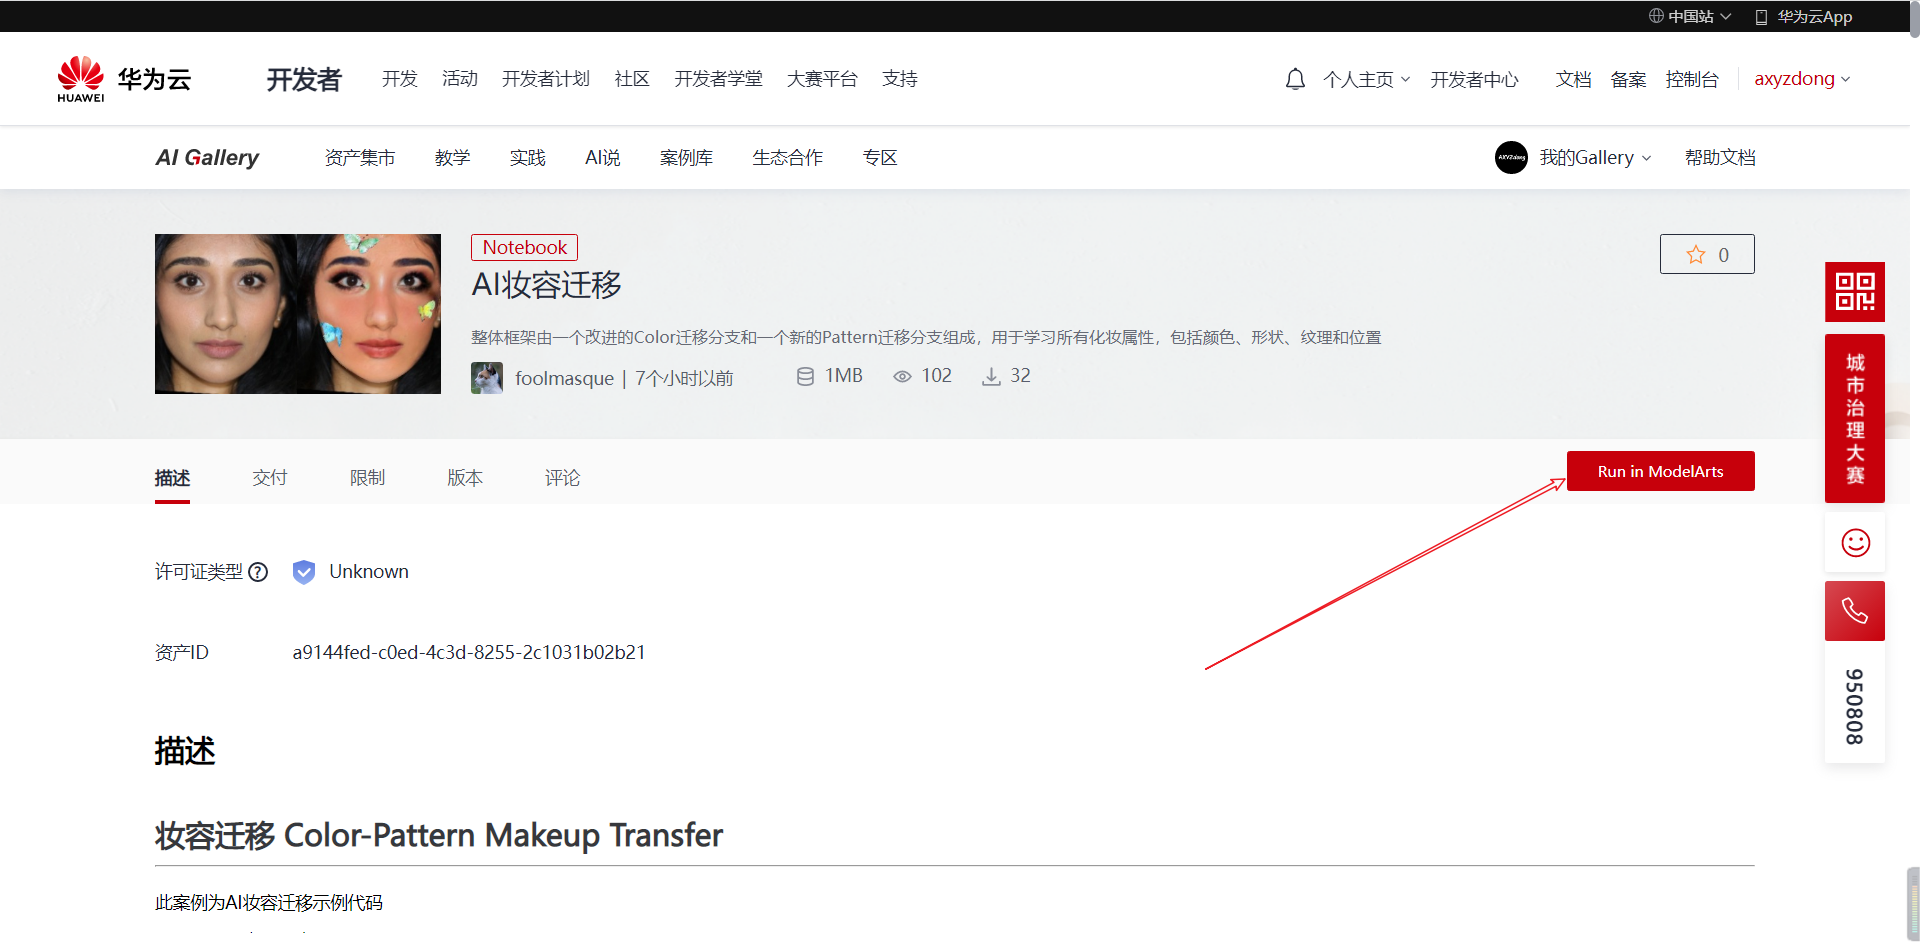Go to 专区 section
Image resolution: width=1920 pixels, height=942 pixels.
click(x=880, y=157)
